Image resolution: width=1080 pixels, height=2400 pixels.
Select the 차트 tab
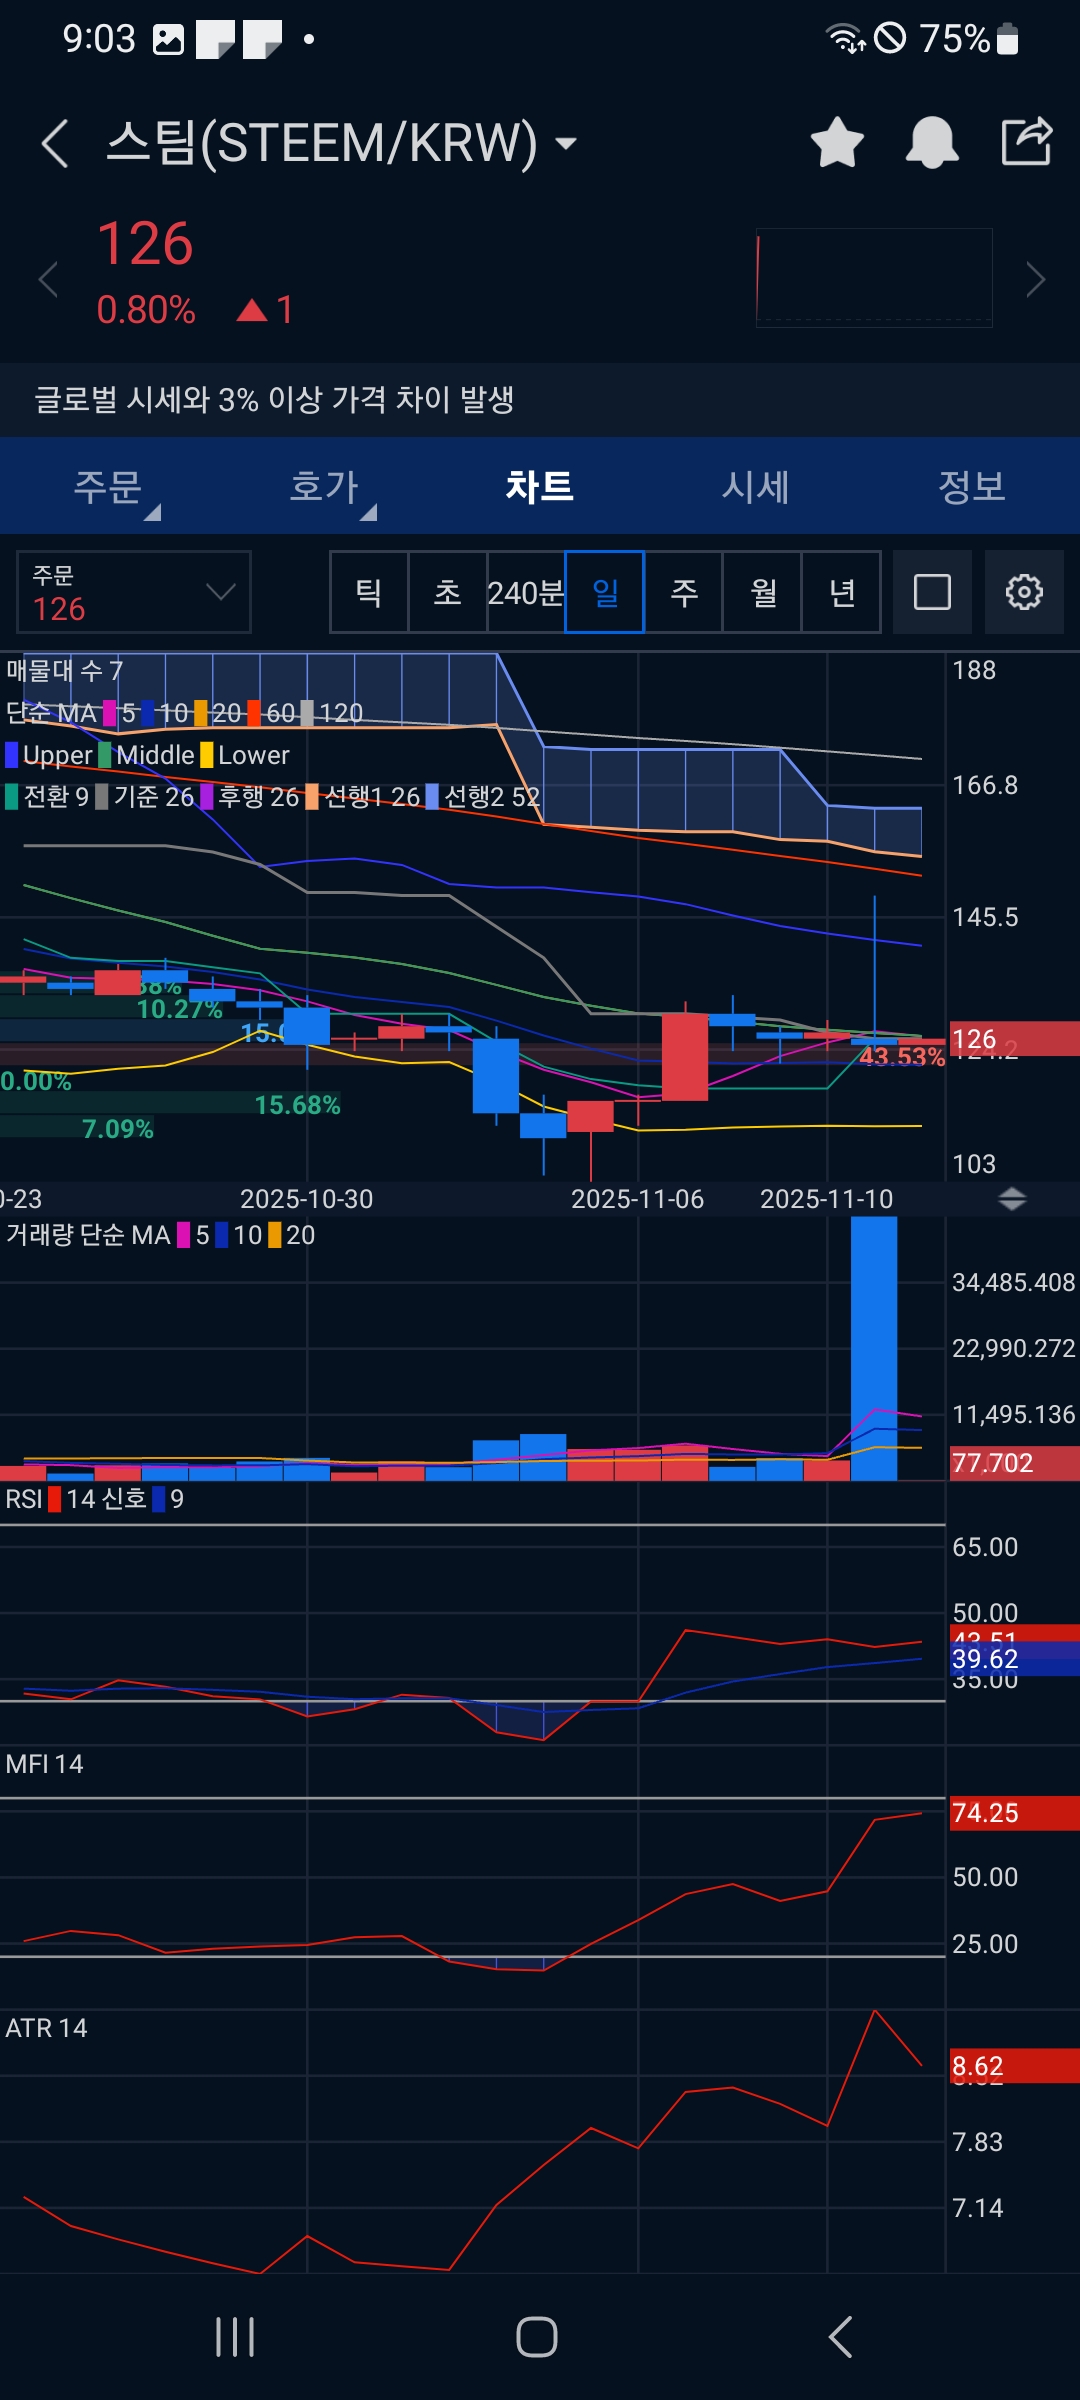540,487
